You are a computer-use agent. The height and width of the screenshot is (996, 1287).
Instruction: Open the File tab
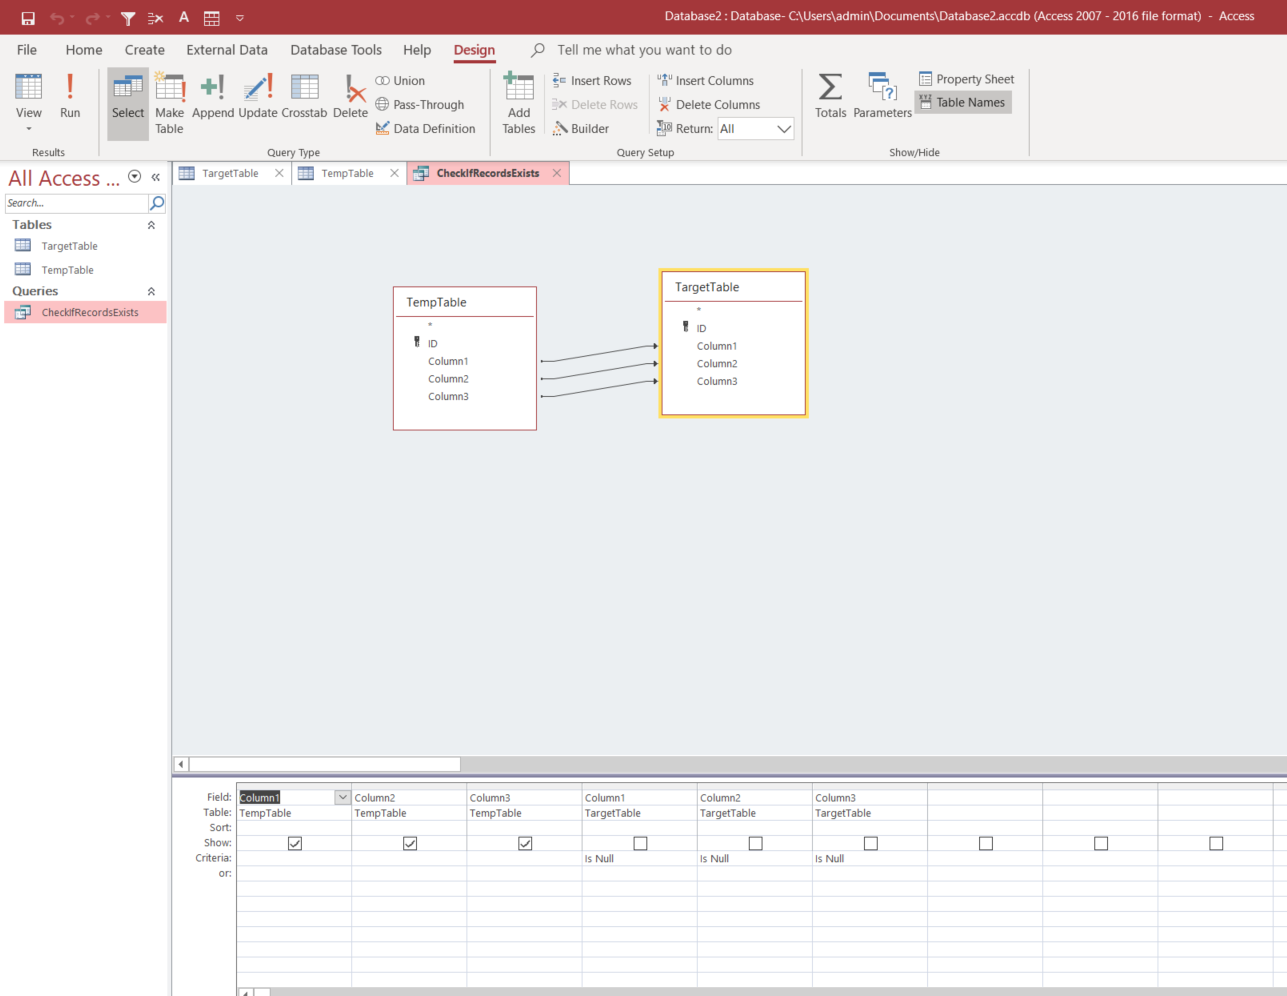(27, 50)
